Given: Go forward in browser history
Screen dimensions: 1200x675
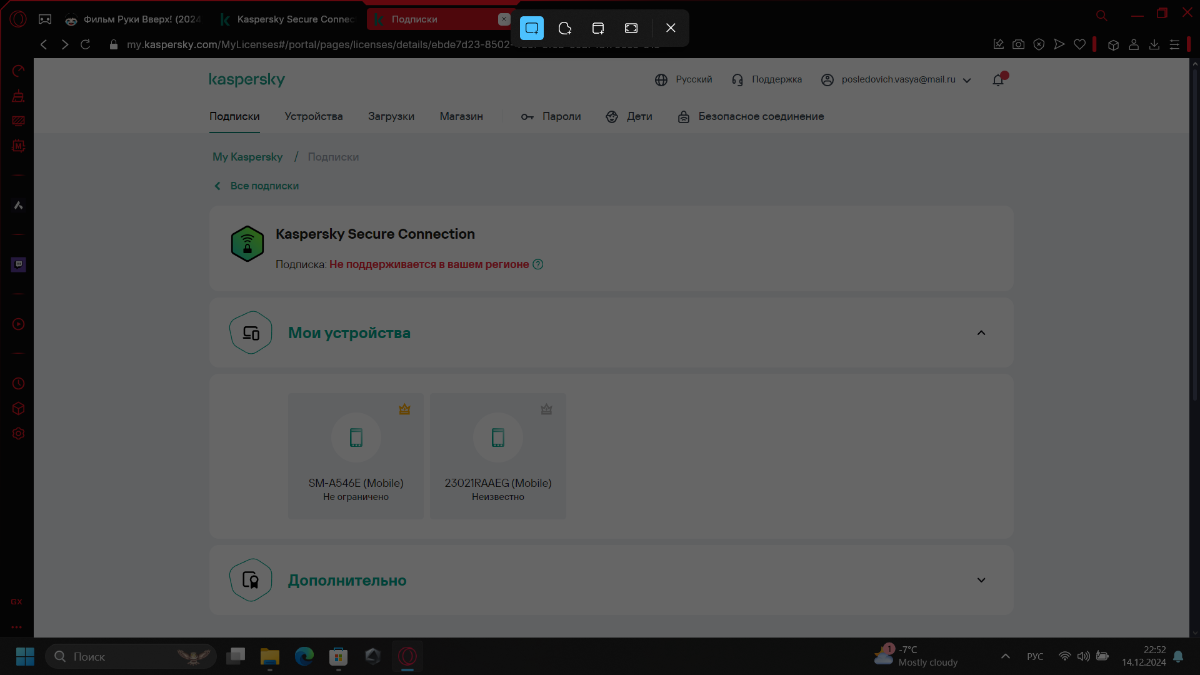Looking at the screenshot, I should click(x=64, y=45).
